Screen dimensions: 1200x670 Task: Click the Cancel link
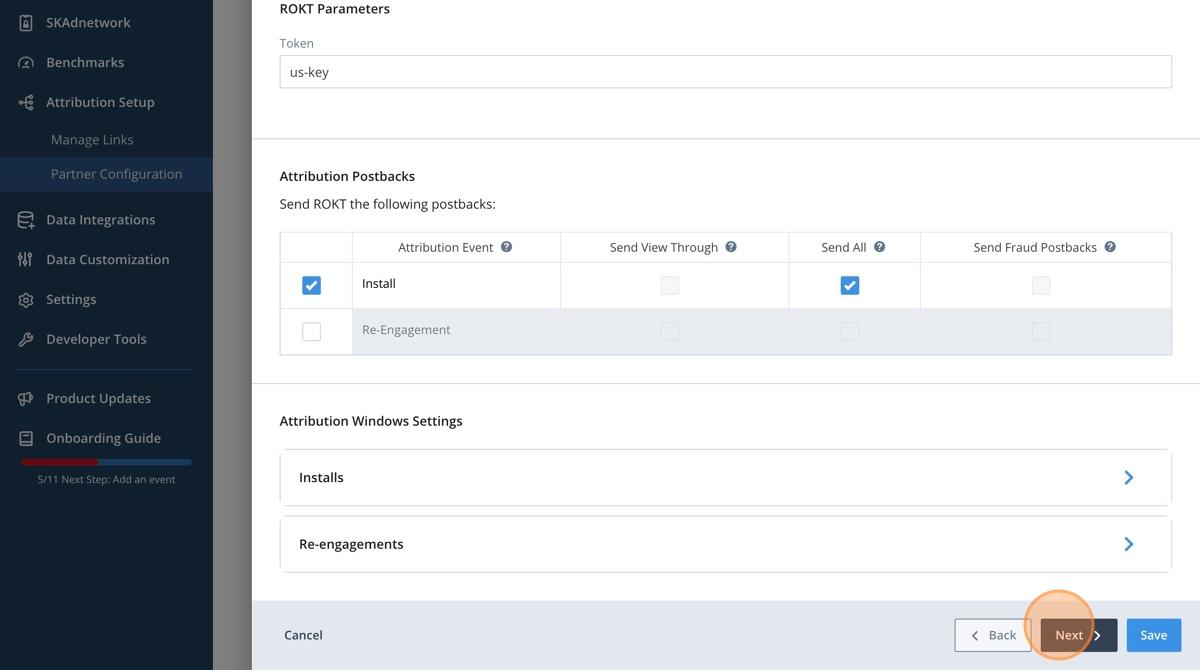303,635
